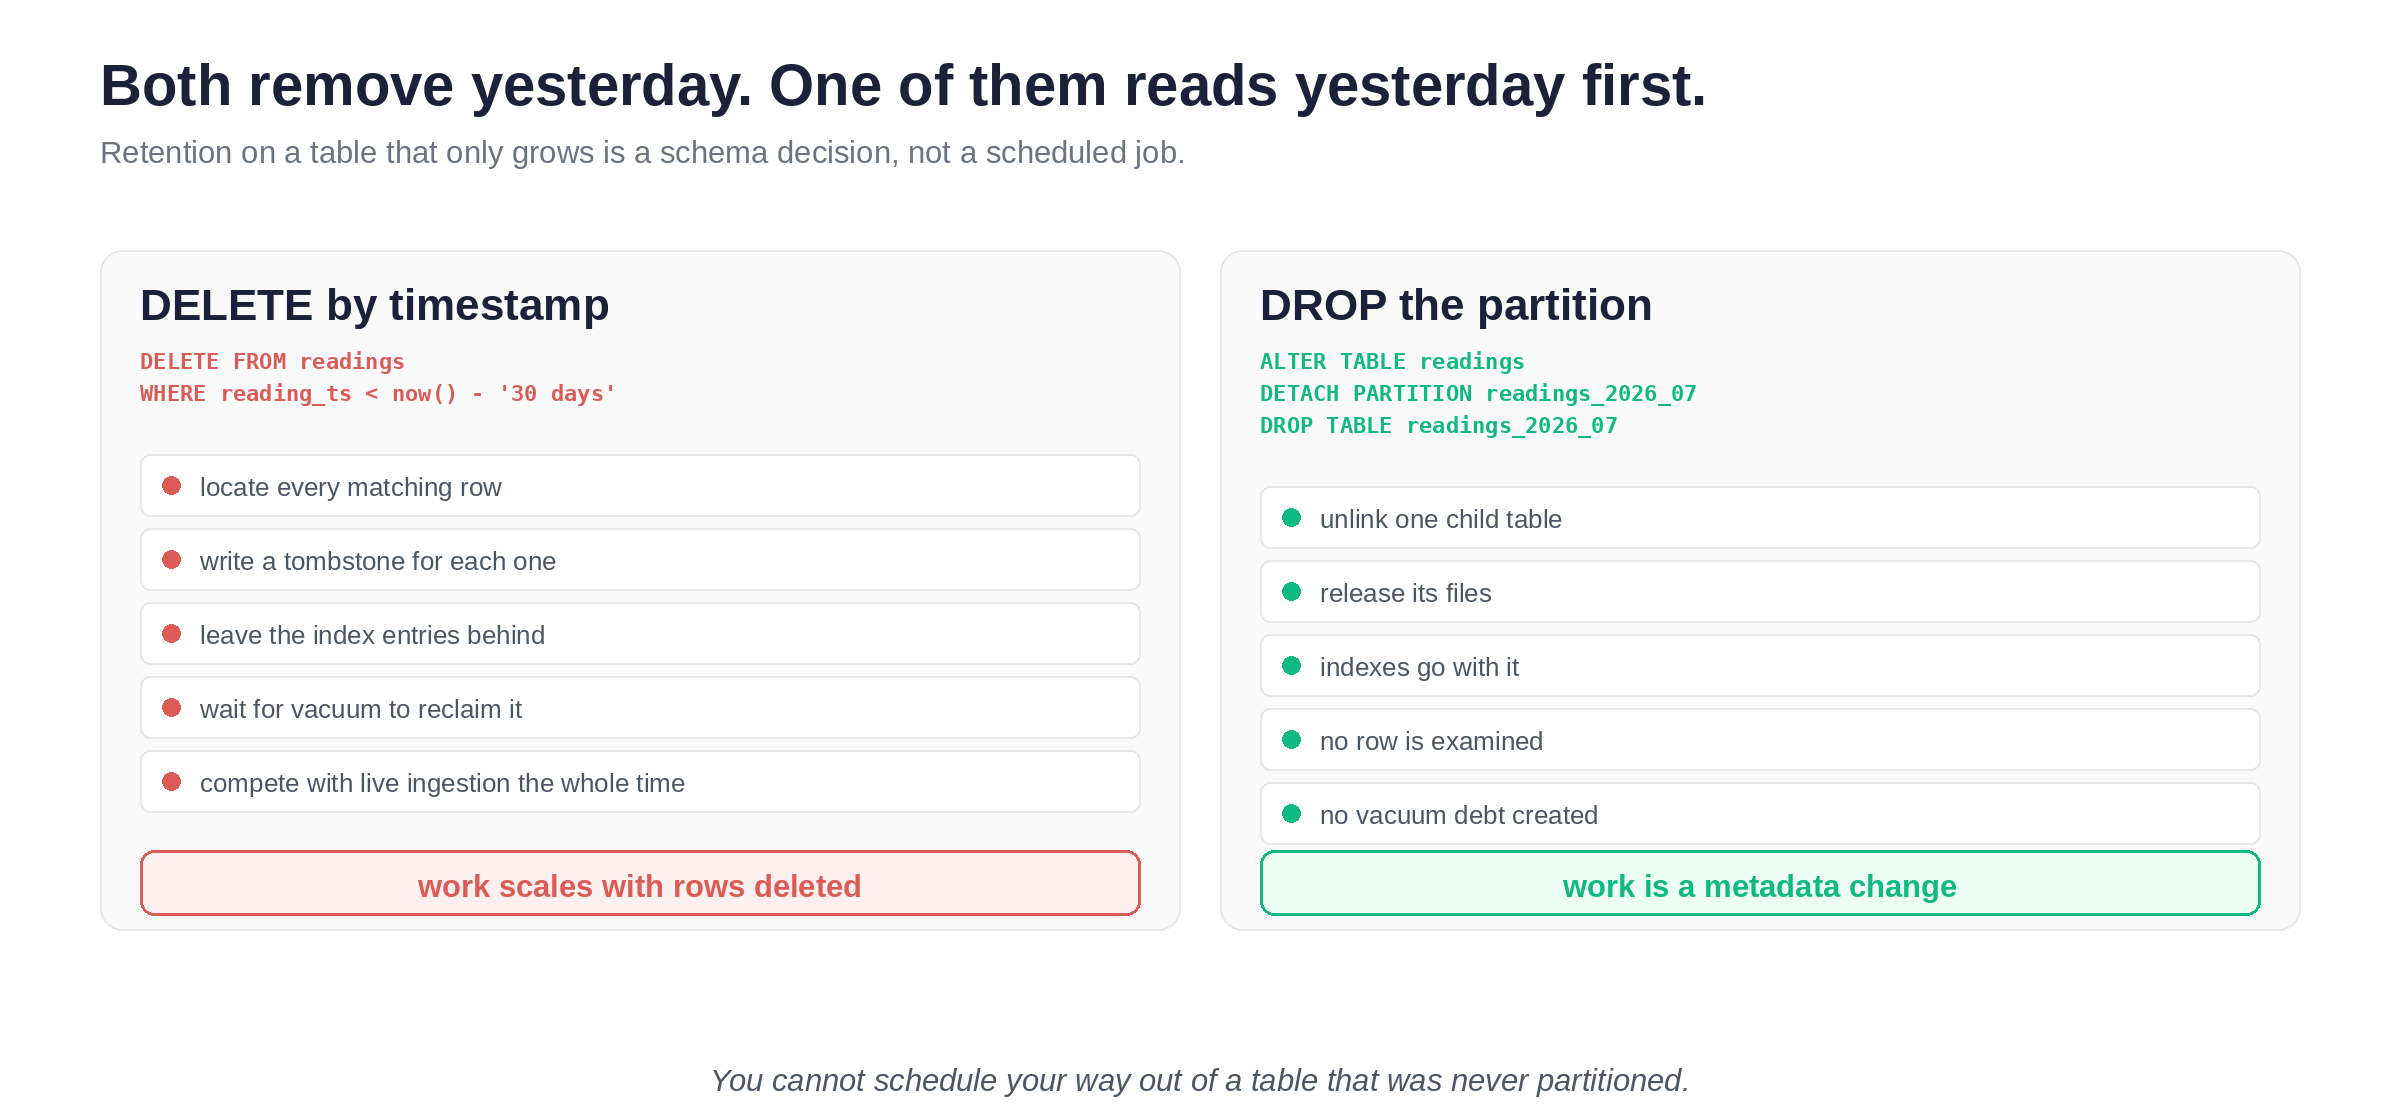Select the work scales with rows deleted banner

(640, 883)
